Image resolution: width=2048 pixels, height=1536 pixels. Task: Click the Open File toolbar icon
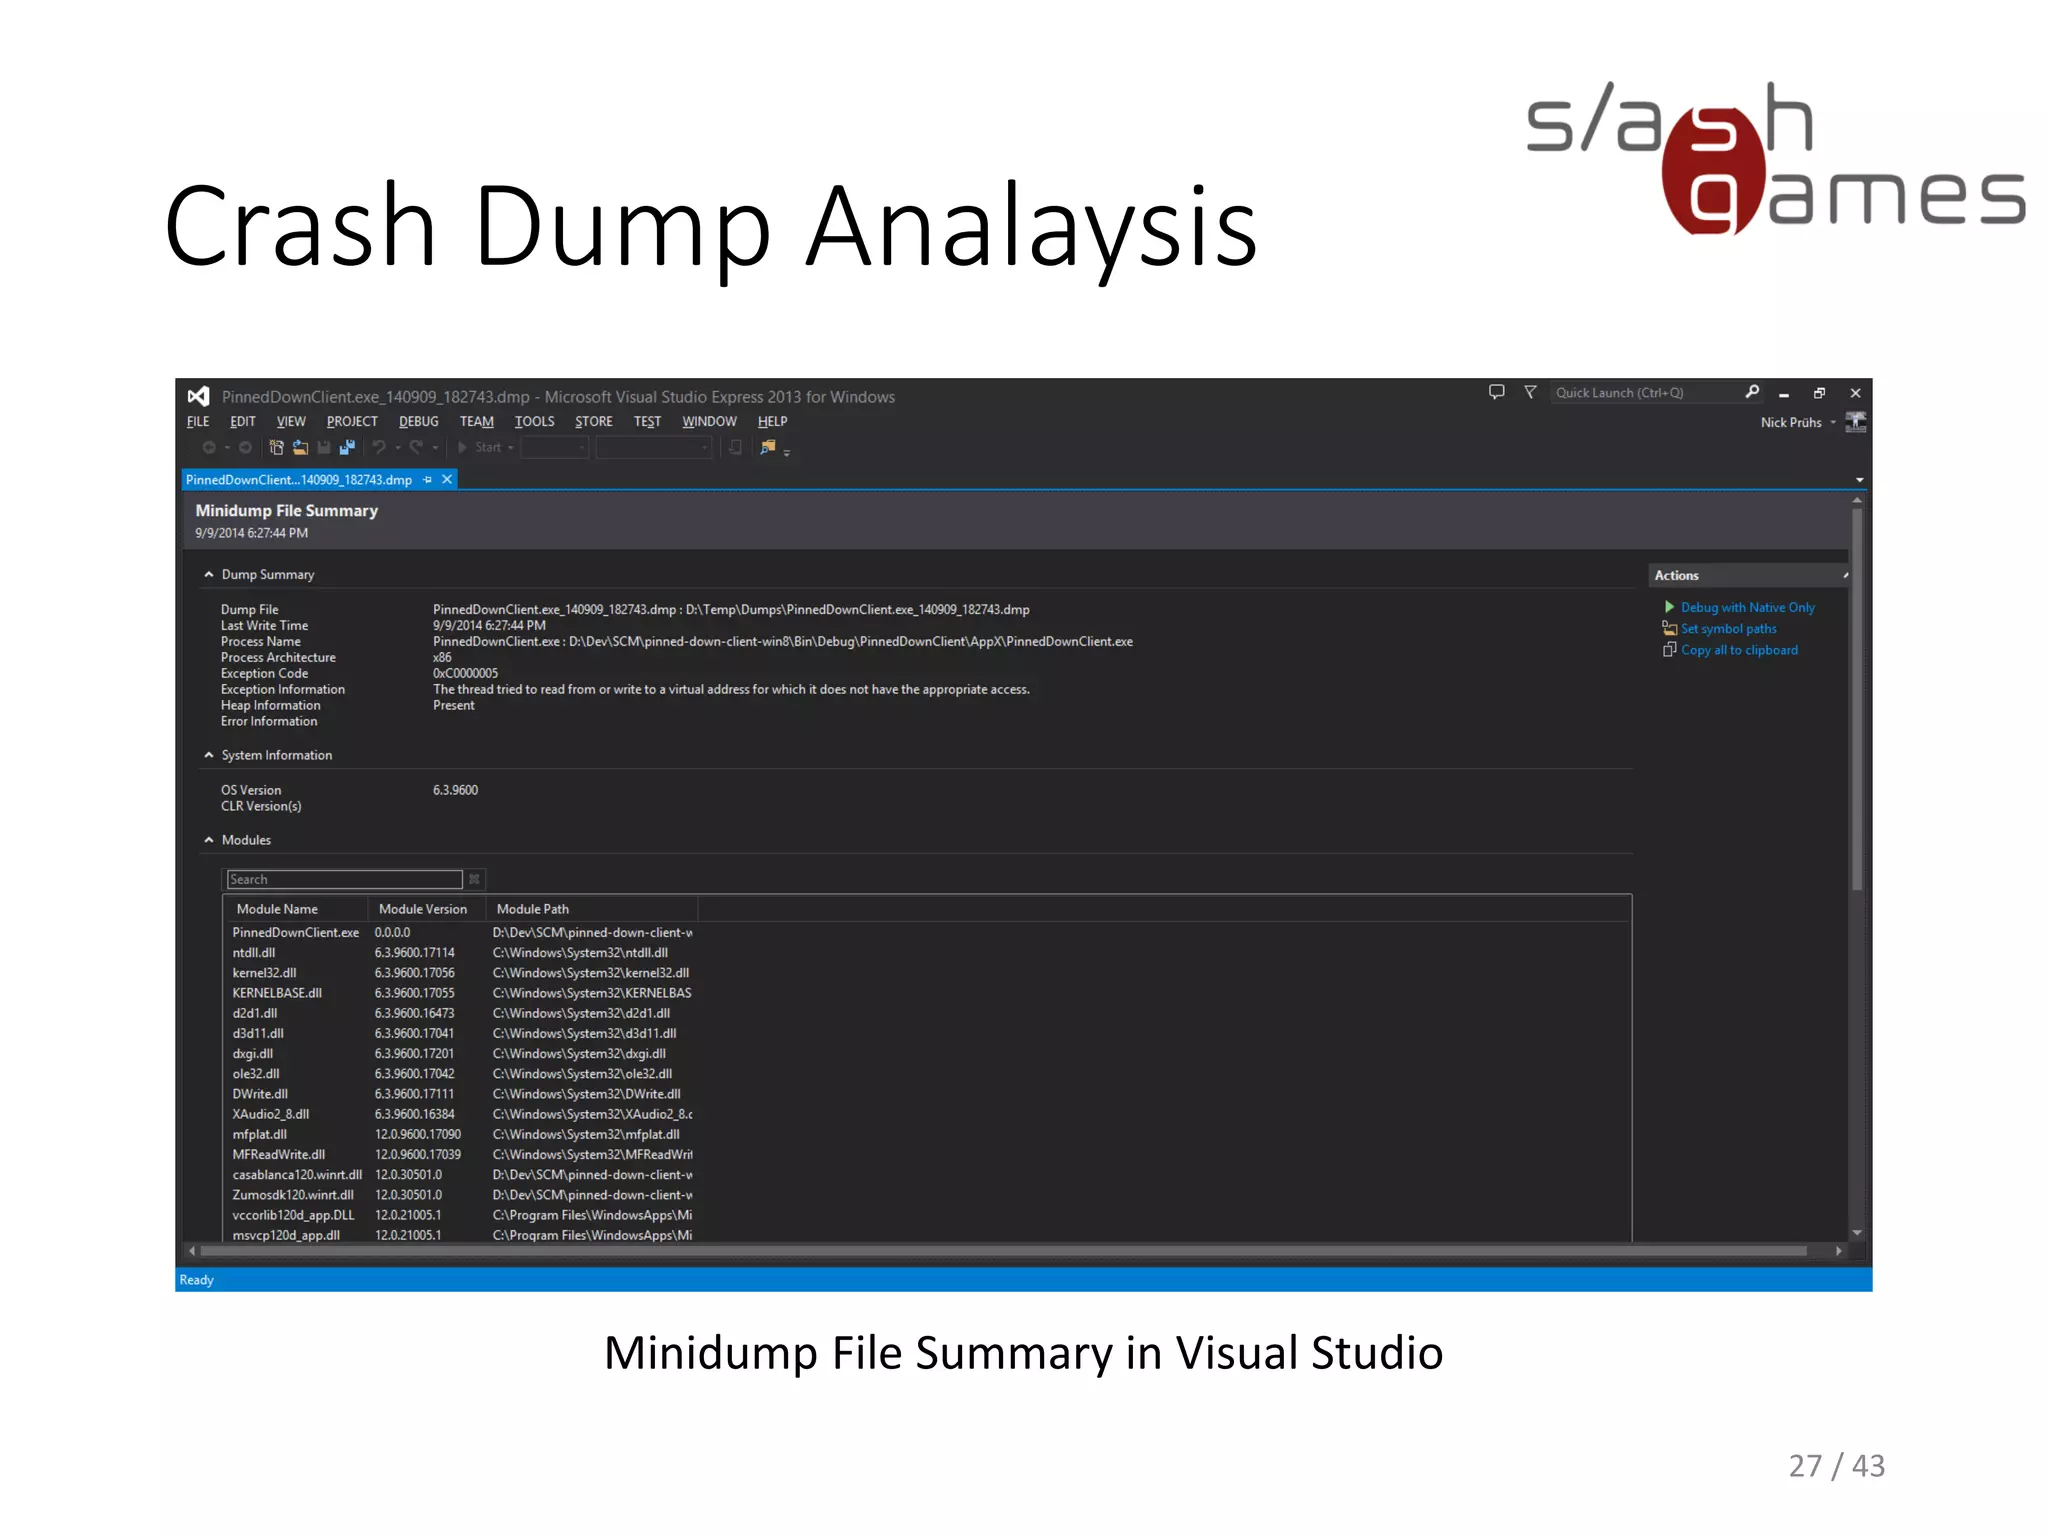tap(300, 448)
